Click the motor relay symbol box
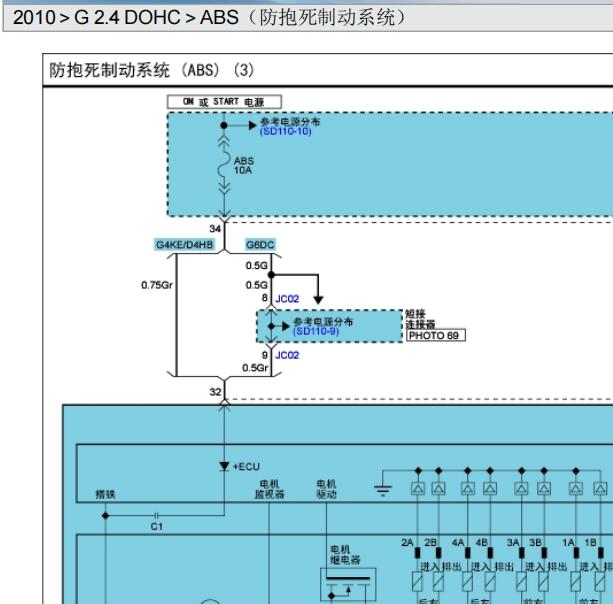This screenshot has width=613, height=604. 348,584
